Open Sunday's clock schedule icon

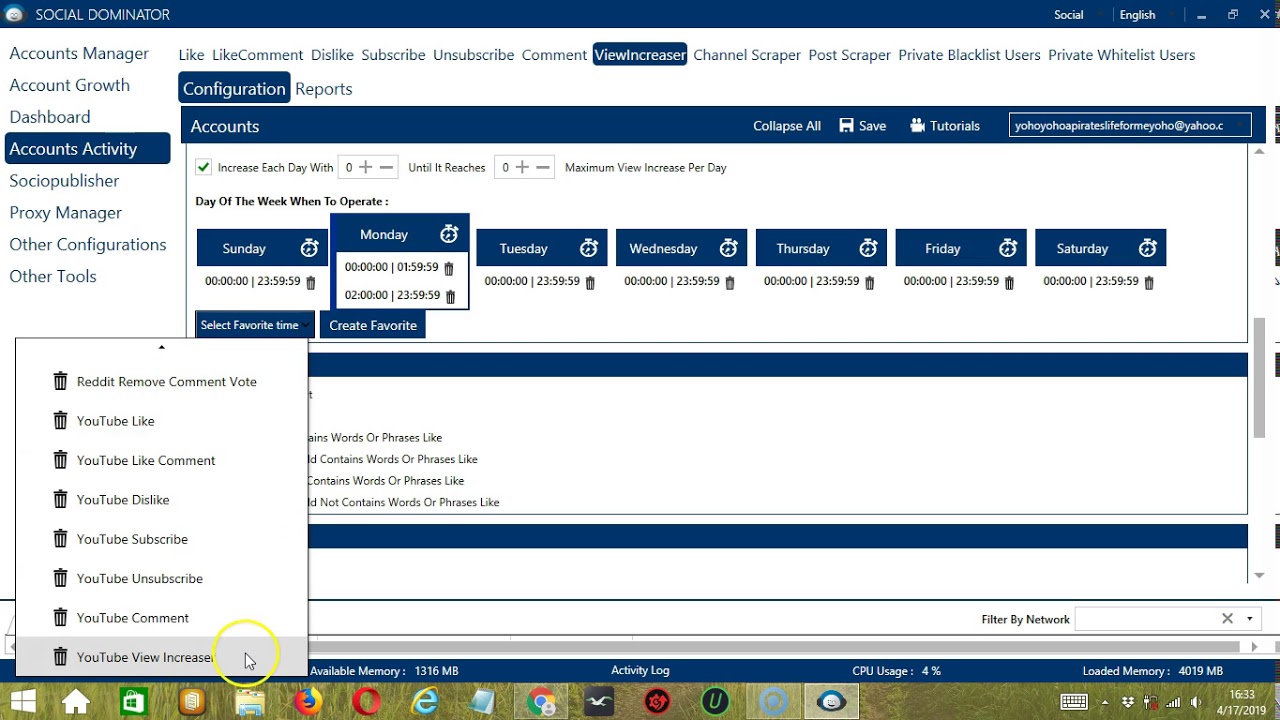[309, 248]
